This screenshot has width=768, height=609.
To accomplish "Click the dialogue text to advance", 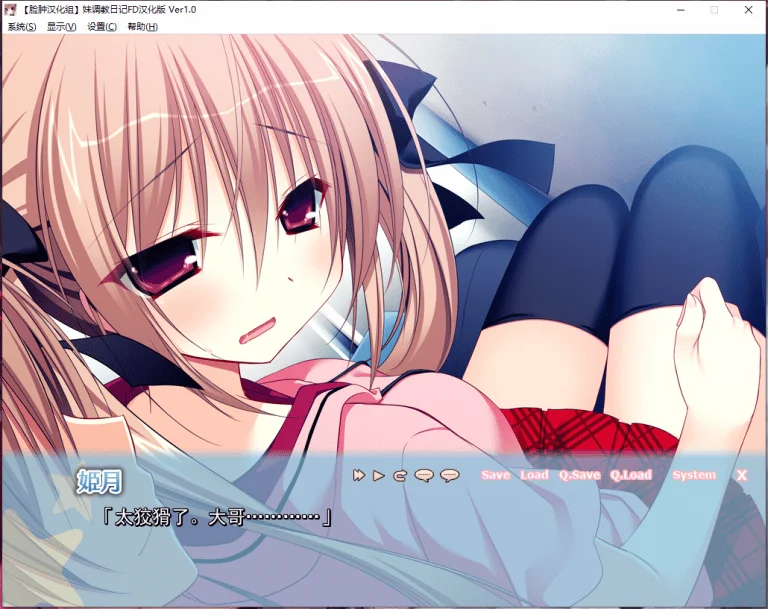I will [216, 518].
